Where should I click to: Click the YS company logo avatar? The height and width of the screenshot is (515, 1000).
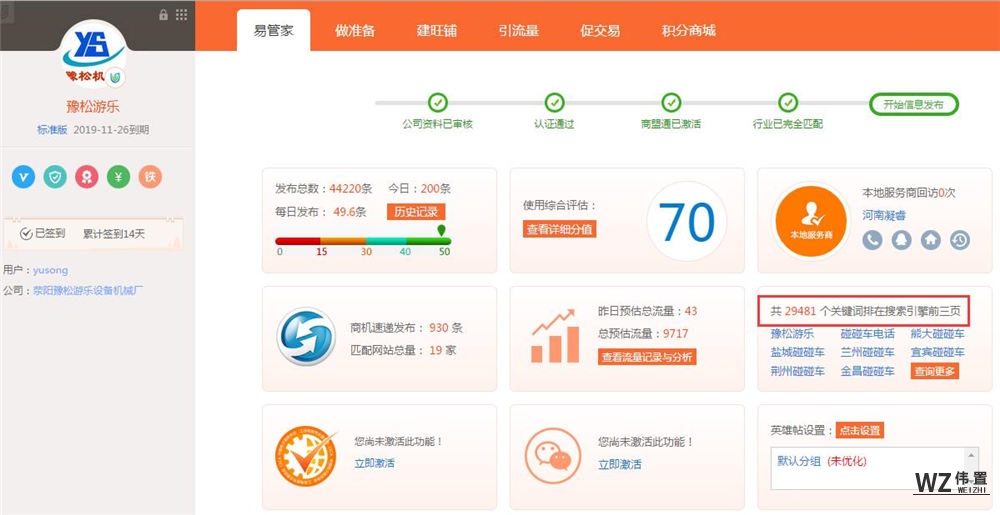pos(93,55)
